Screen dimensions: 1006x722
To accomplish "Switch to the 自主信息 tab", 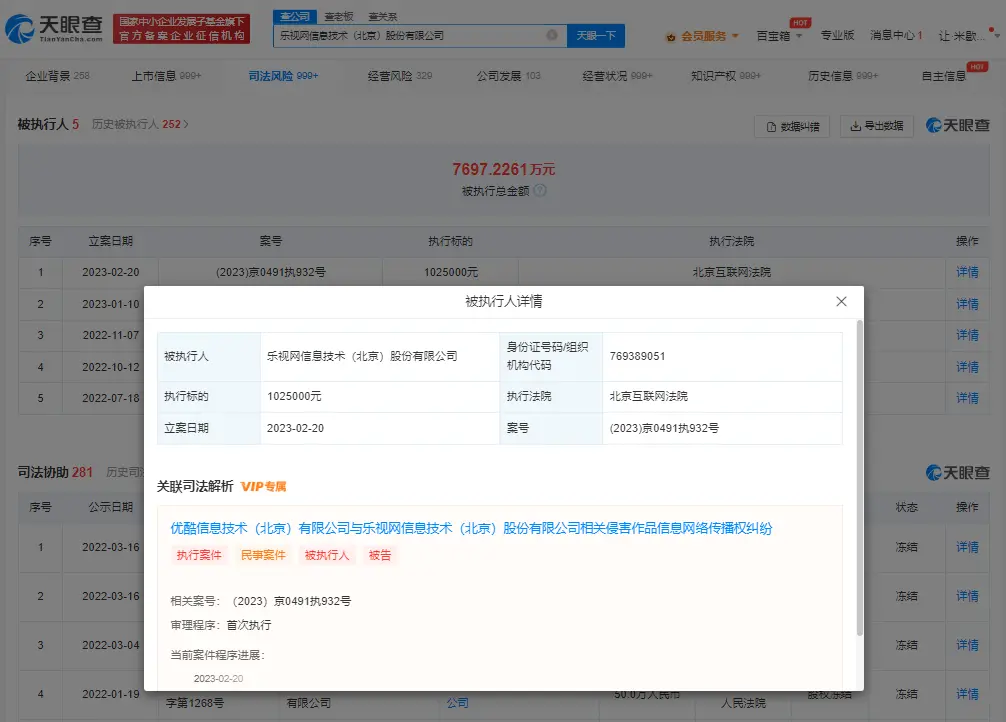I will coord(944,76).
